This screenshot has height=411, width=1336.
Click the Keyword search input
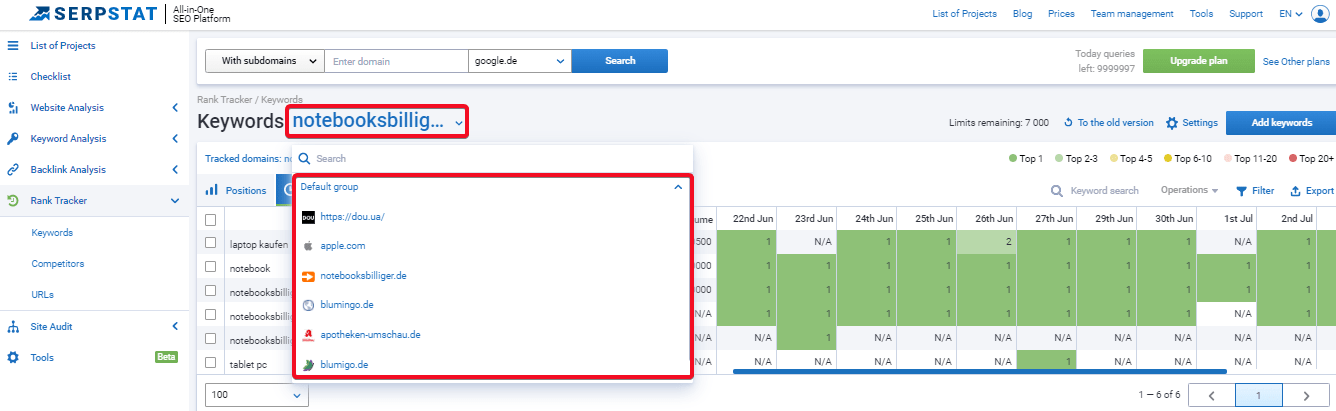(1105, 190)
